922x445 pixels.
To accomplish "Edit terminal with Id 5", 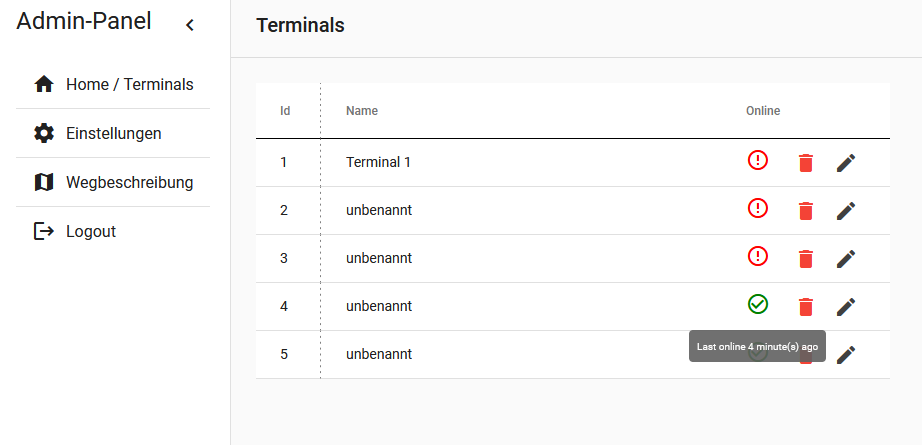I will click(x=846, y=354).
